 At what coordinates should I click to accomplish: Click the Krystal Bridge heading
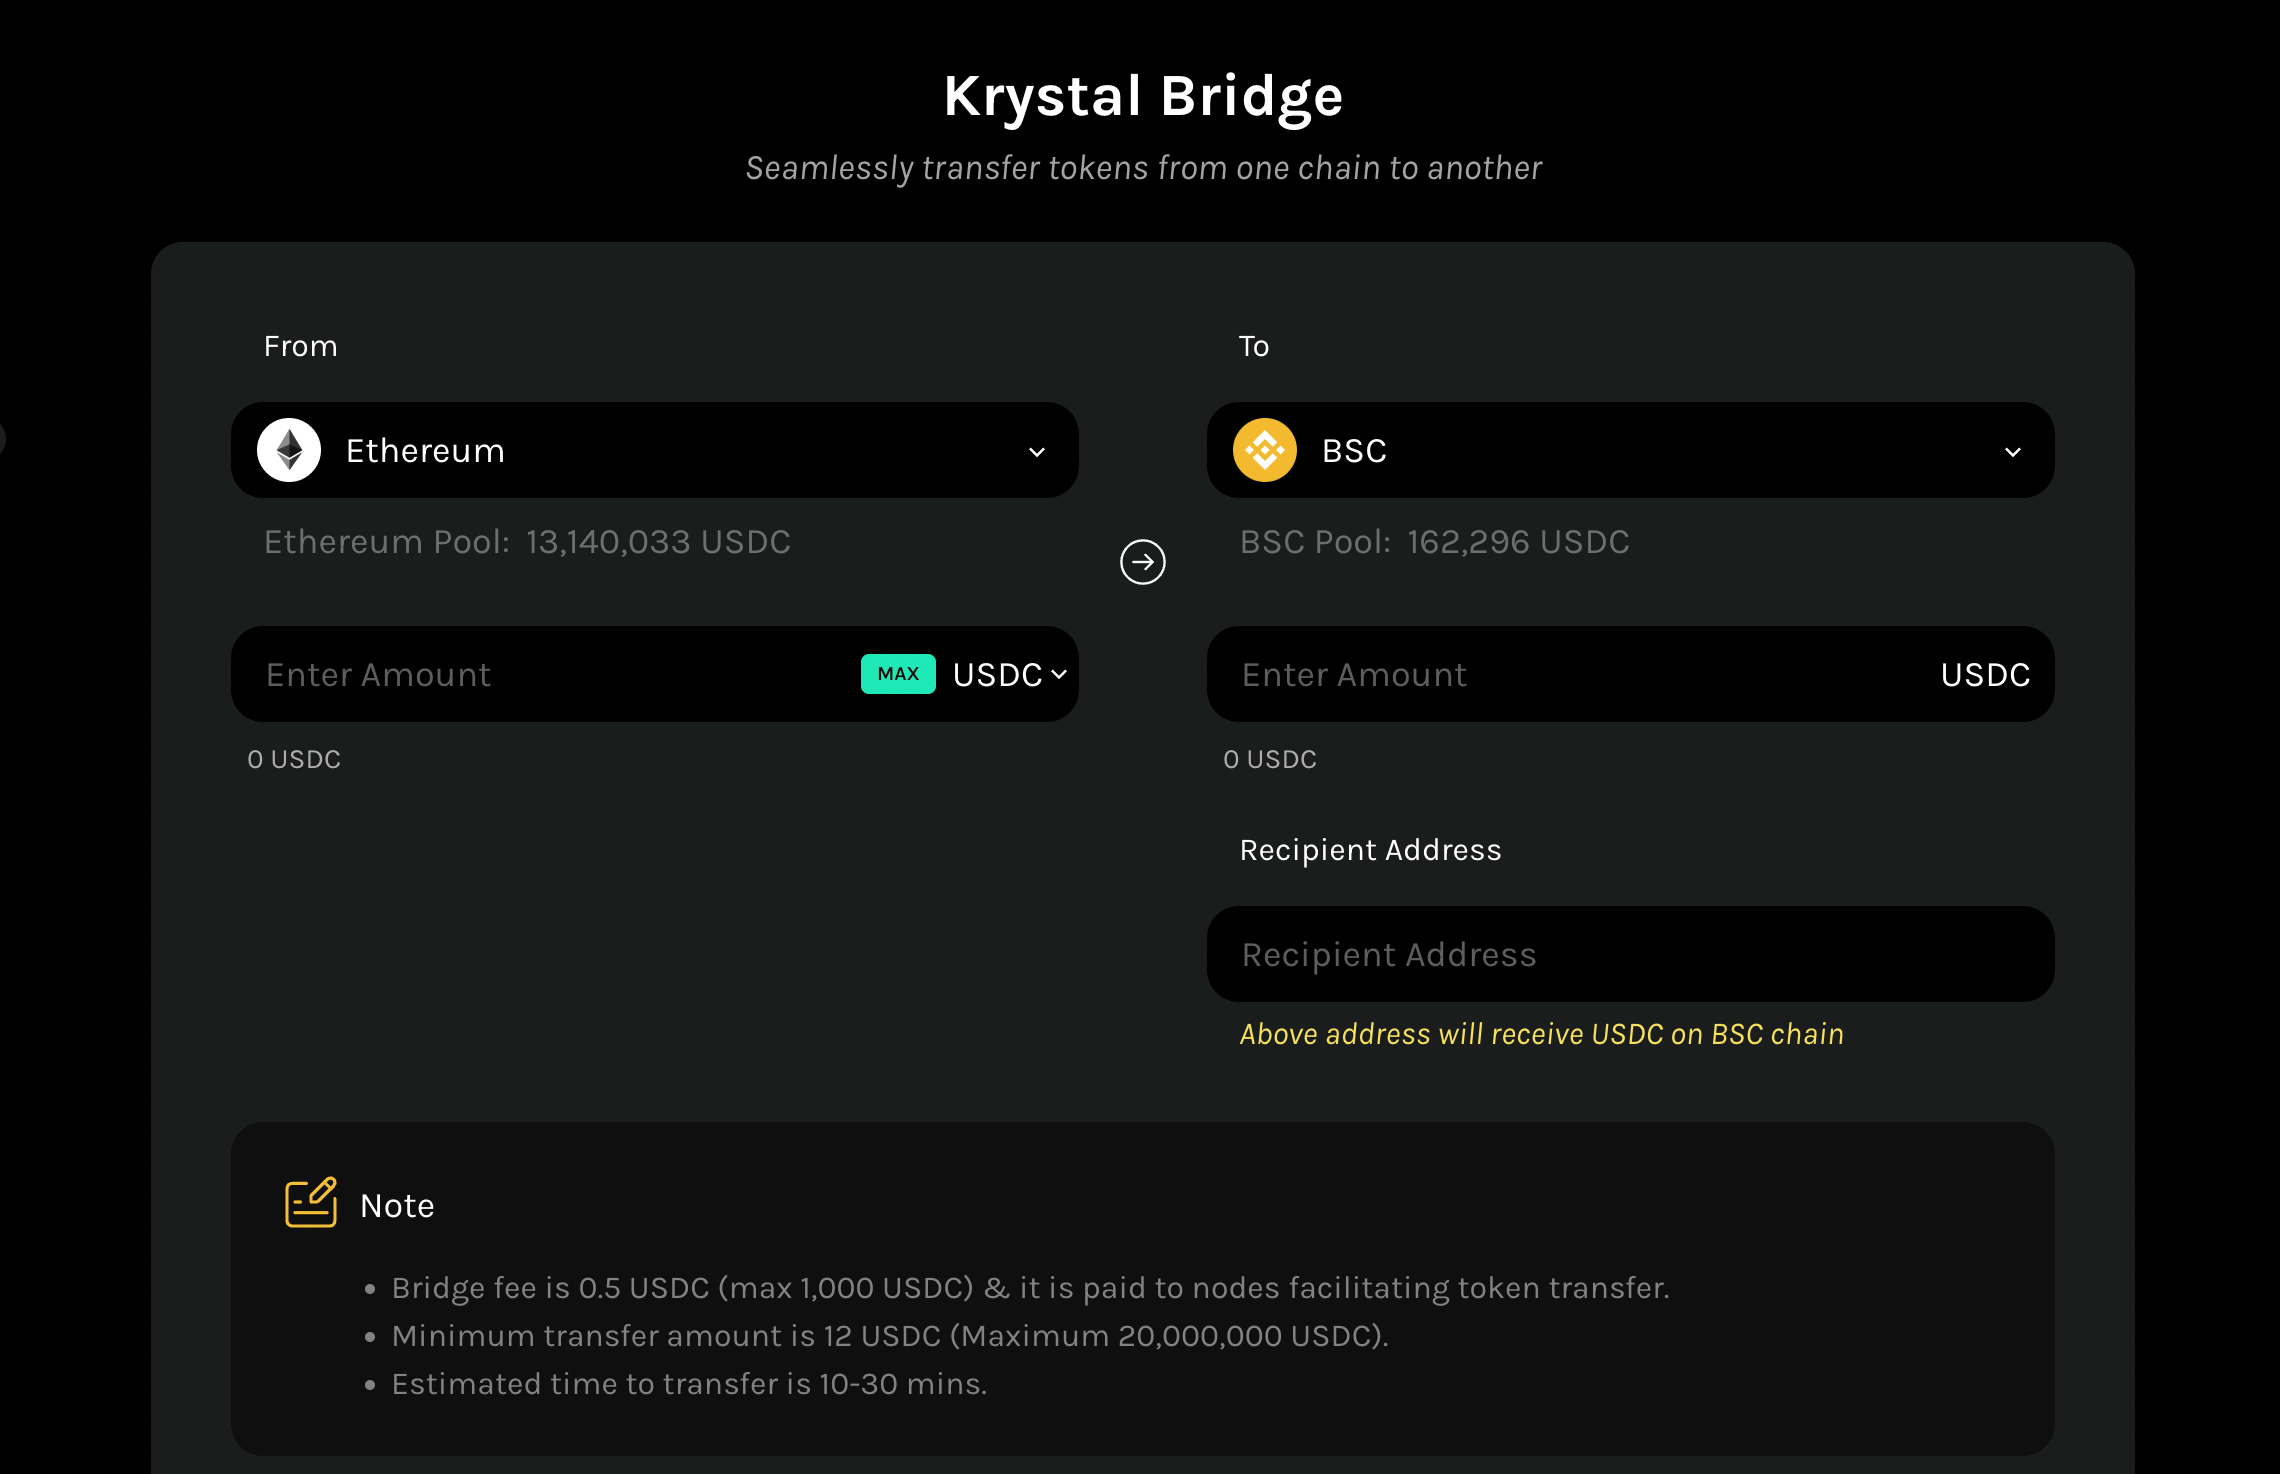(1143, 97)
